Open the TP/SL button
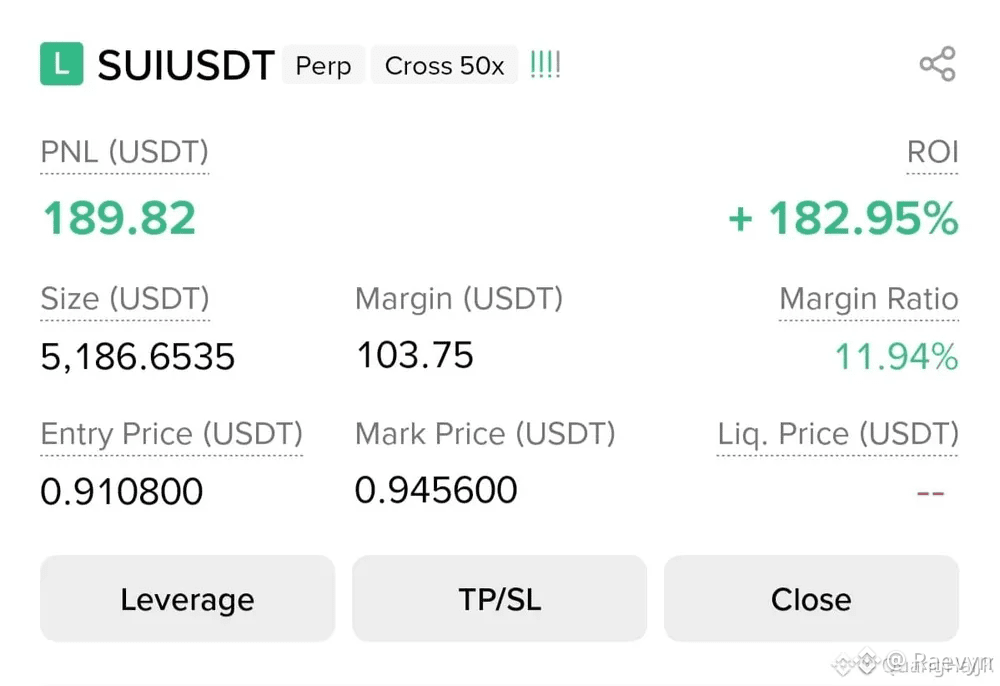 [x=499, y=598]
